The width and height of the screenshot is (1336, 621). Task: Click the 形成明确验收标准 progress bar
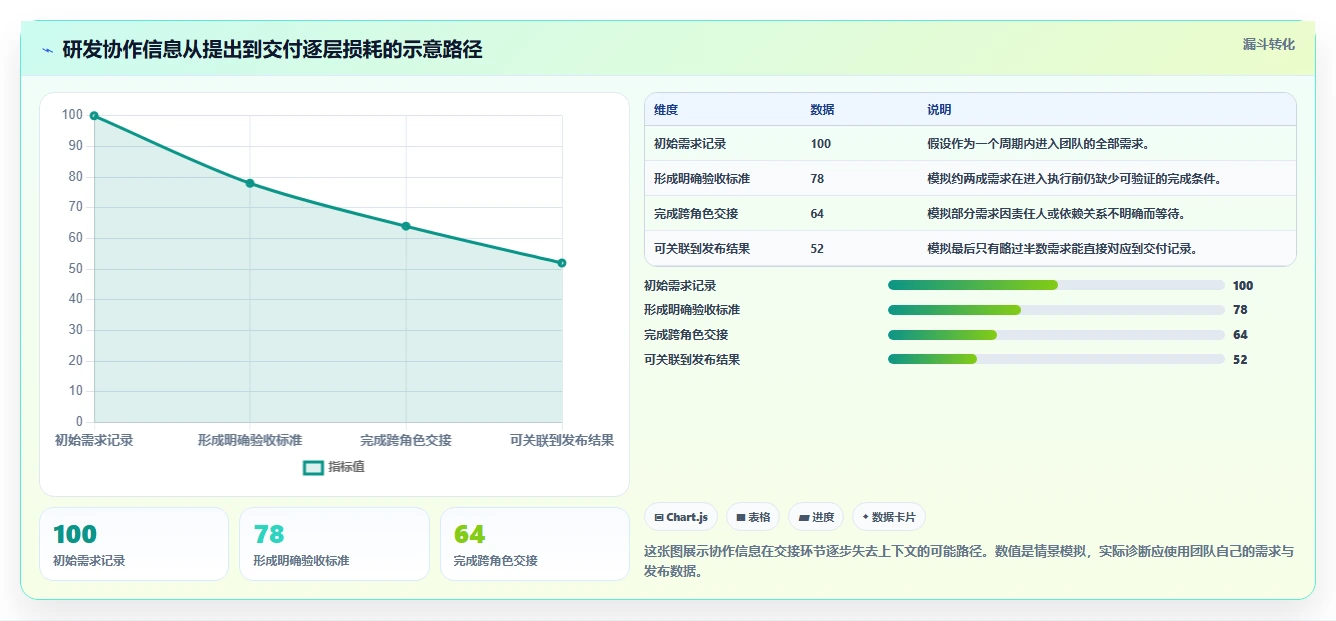[x=1056, y=310]
